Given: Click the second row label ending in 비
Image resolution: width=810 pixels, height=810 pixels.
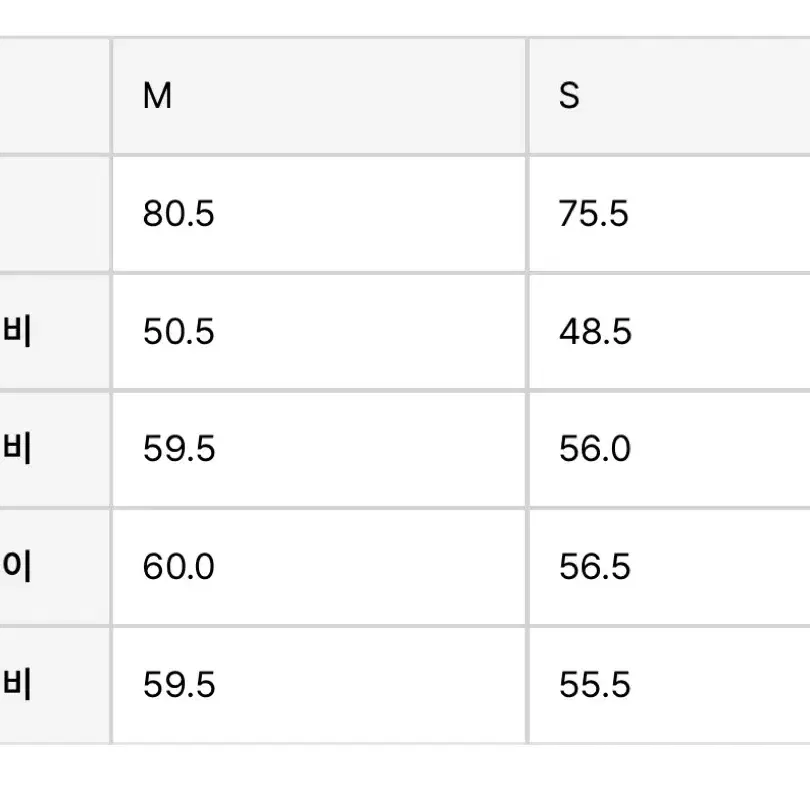Looking at the screenshot, I should pyautogui.click(x=17, y=448).
